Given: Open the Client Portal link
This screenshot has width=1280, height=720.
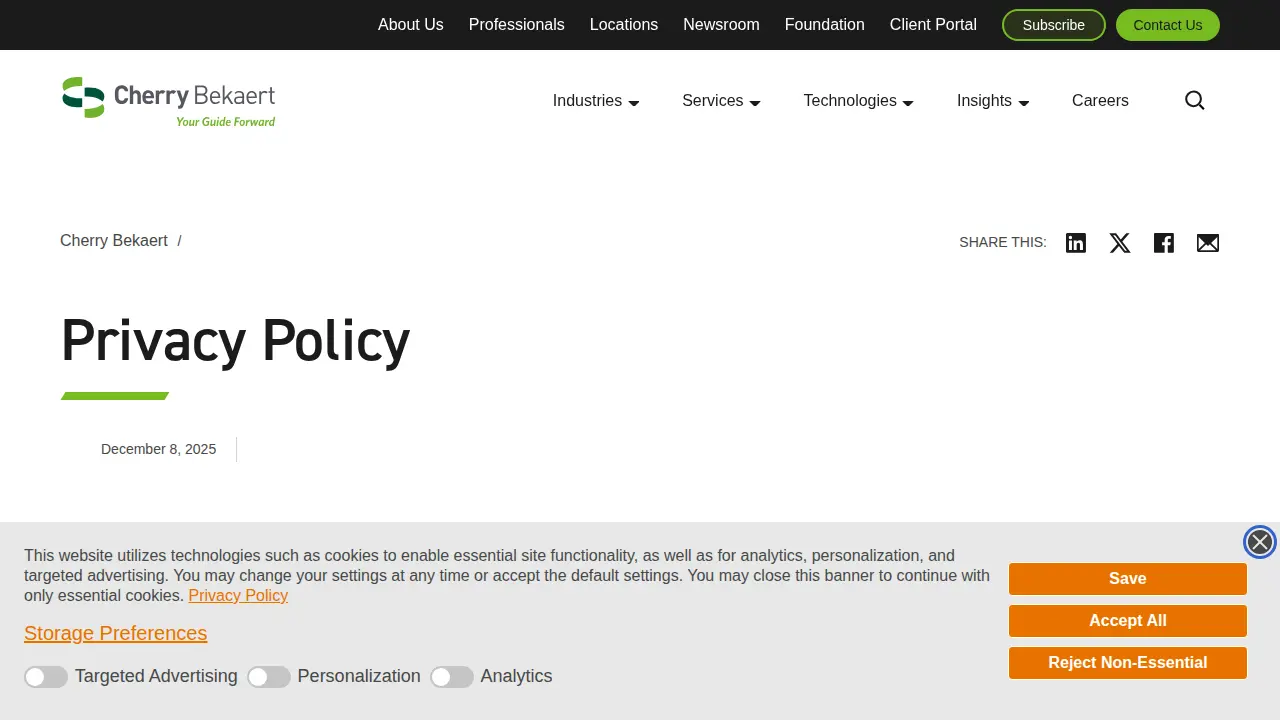Looking at the screenshot, I should point(933,25).
